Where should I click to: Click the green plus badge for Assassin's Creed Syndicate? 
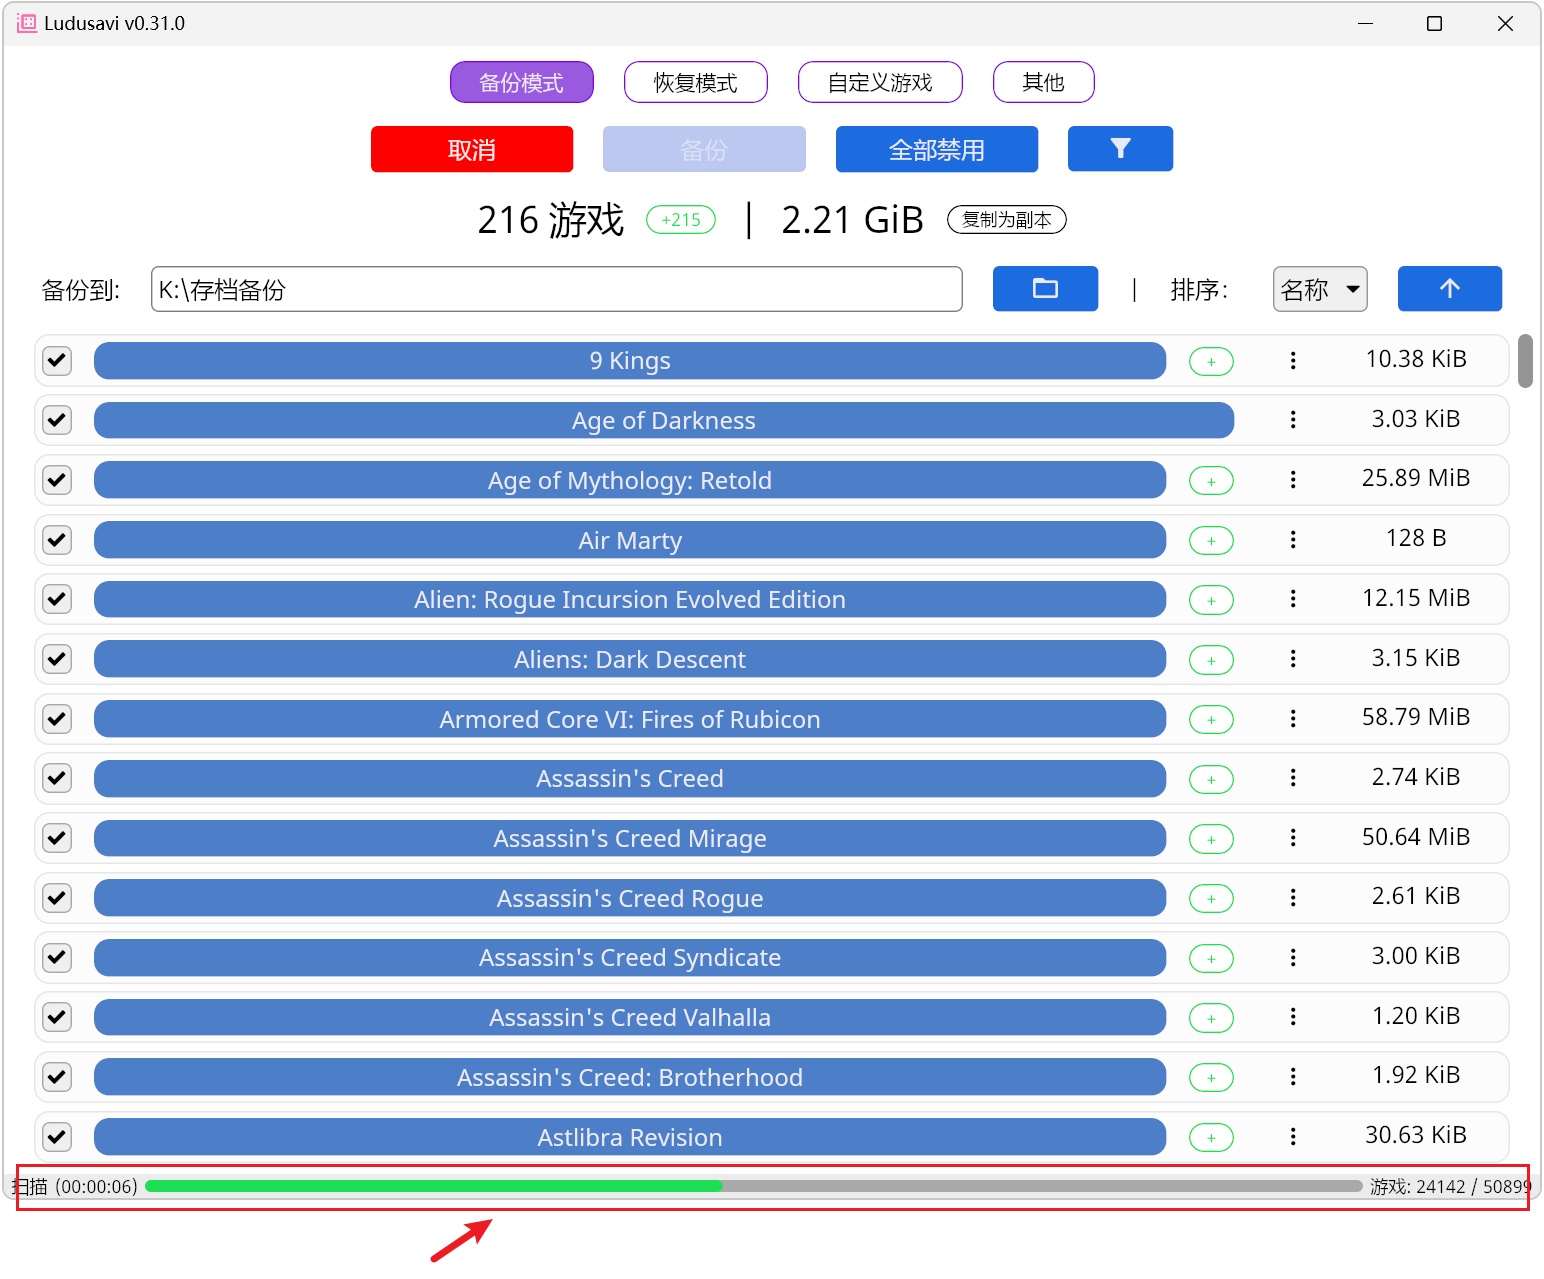[x=1211, y=958]
